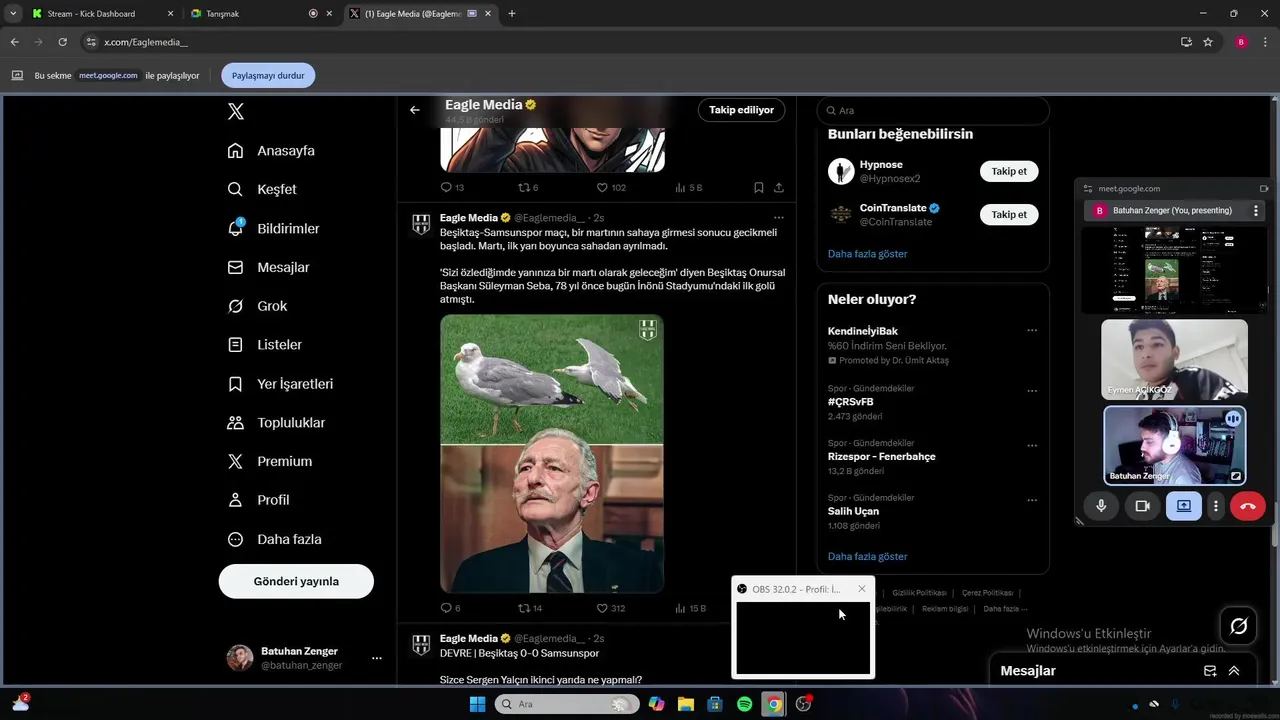Turn off camera in Meet popup

click(x=1142, y=506)
